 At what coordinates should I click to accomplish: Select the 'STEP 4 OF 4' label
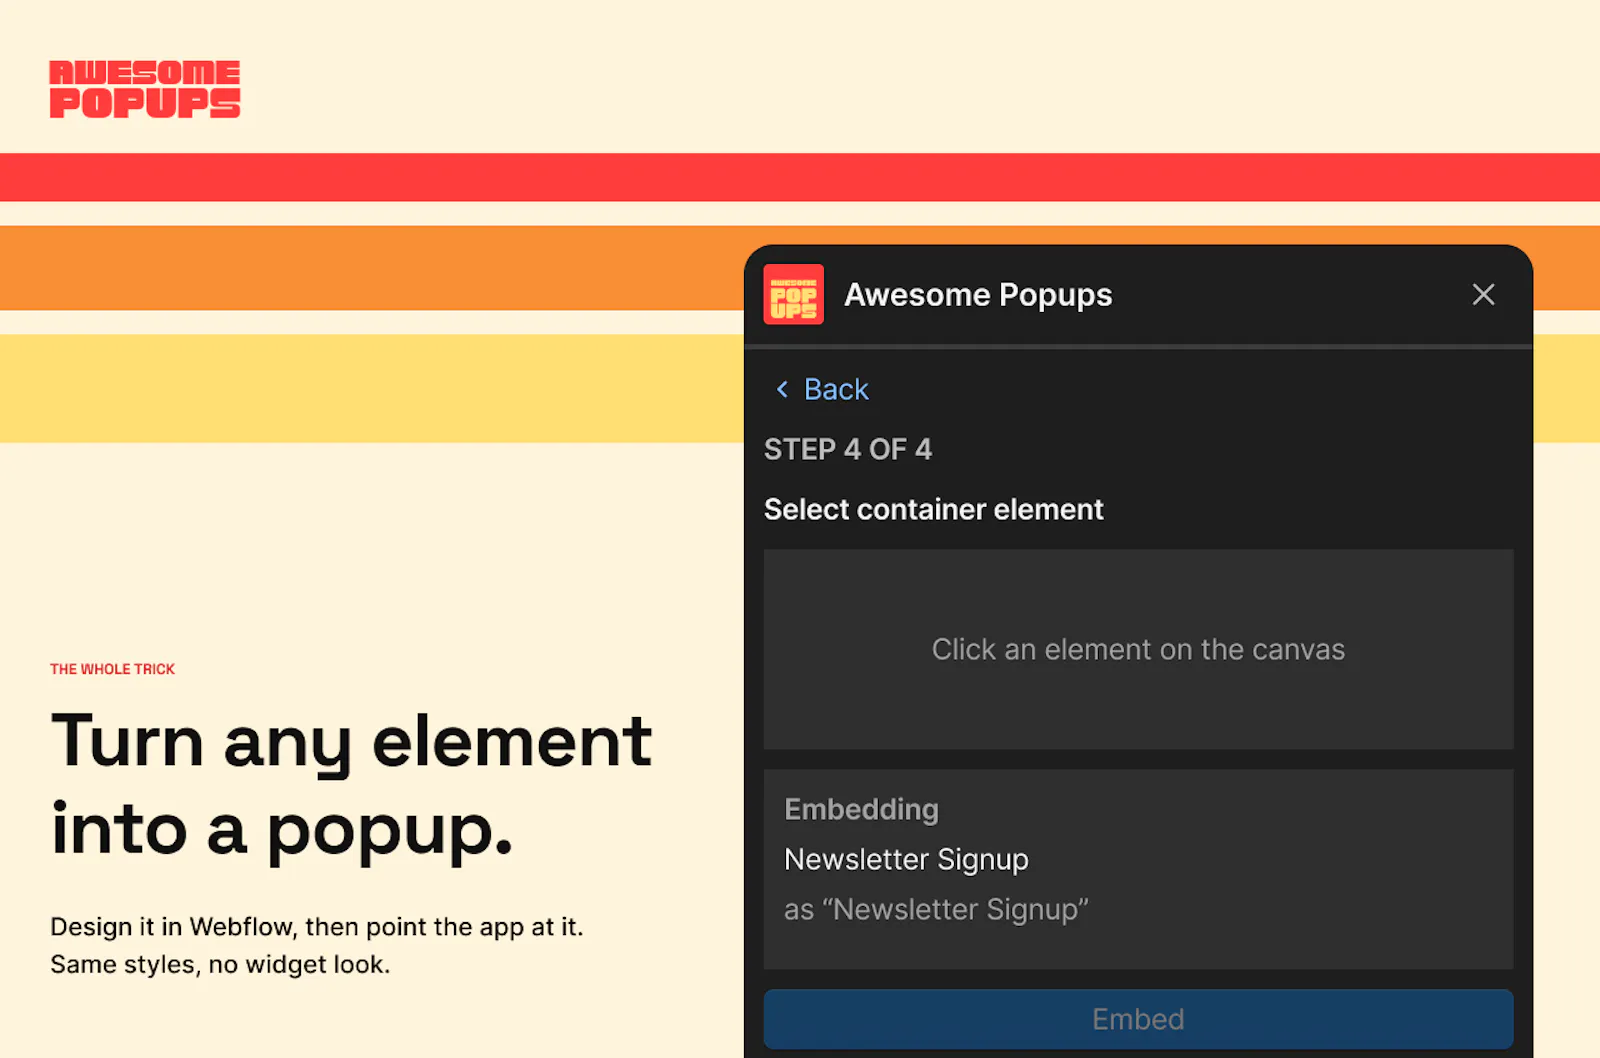coord(847,449)
